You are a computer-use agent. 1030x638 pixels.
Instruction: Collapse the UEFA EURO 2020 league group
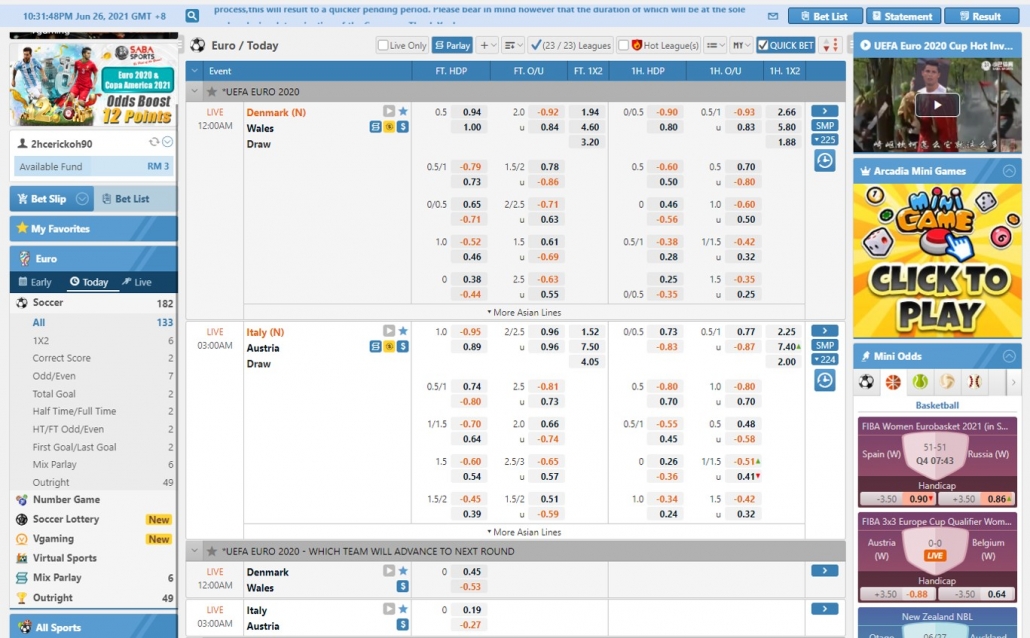click(194, 91)
